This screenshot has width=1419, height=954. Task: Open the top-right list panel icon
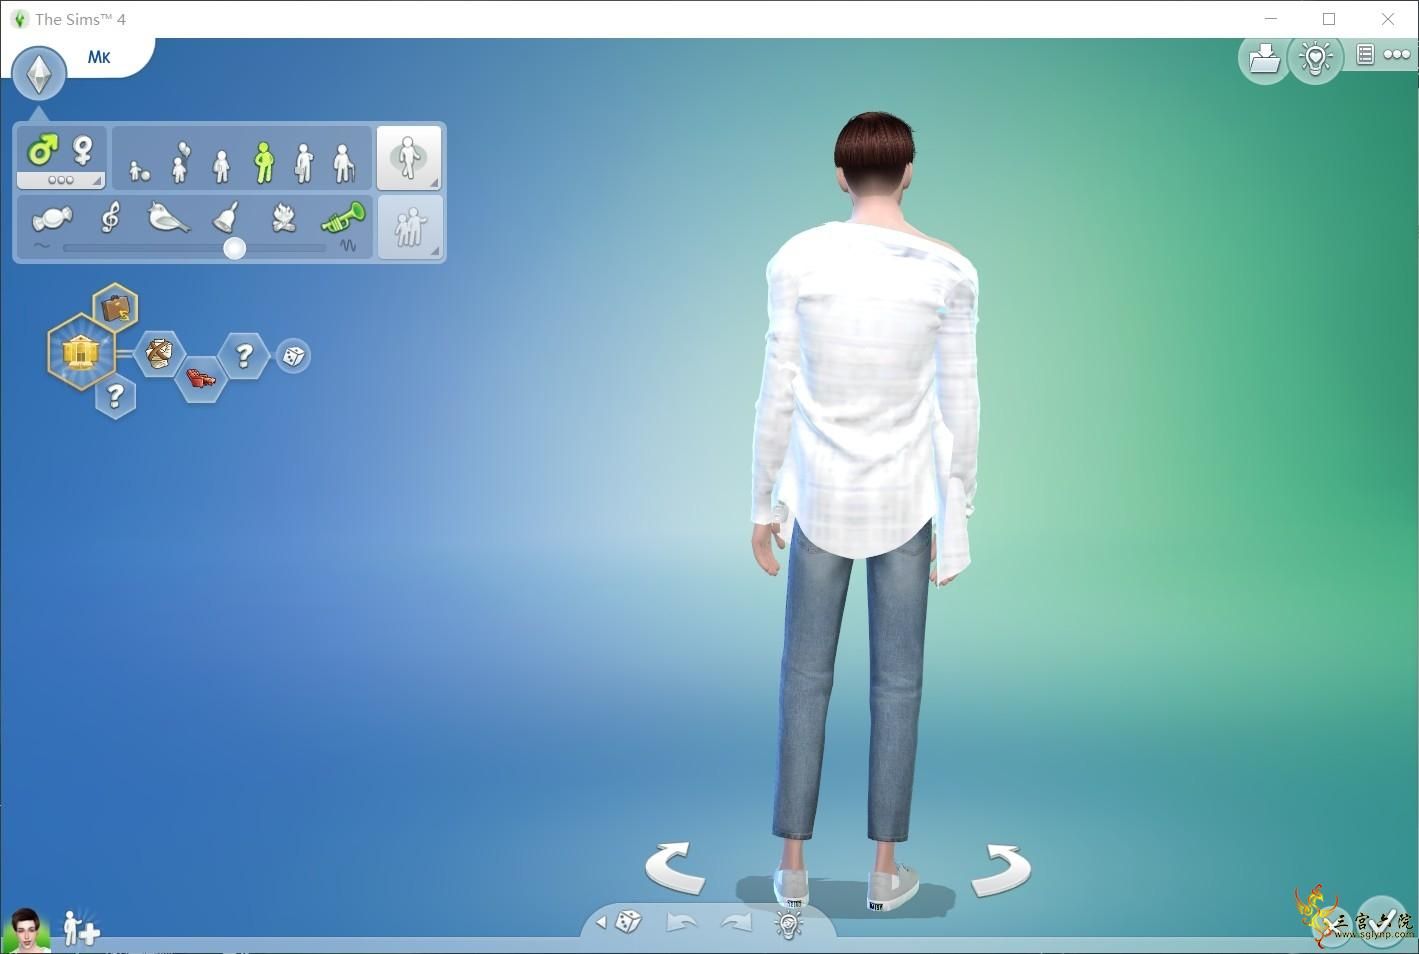[1365, 55]
